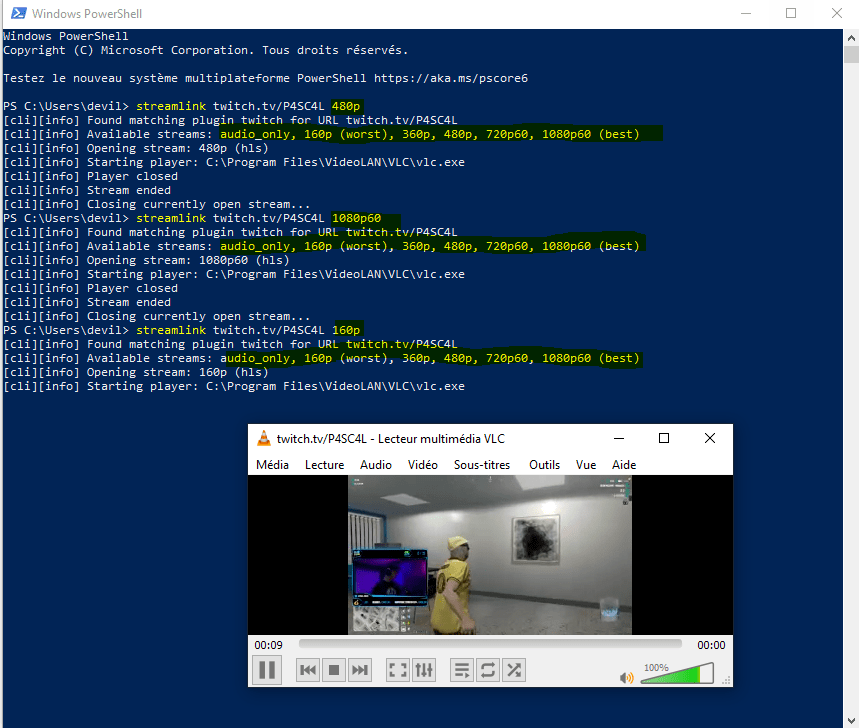Expand the Sous-titres menu
859x728 pixels.
point(481,464)
